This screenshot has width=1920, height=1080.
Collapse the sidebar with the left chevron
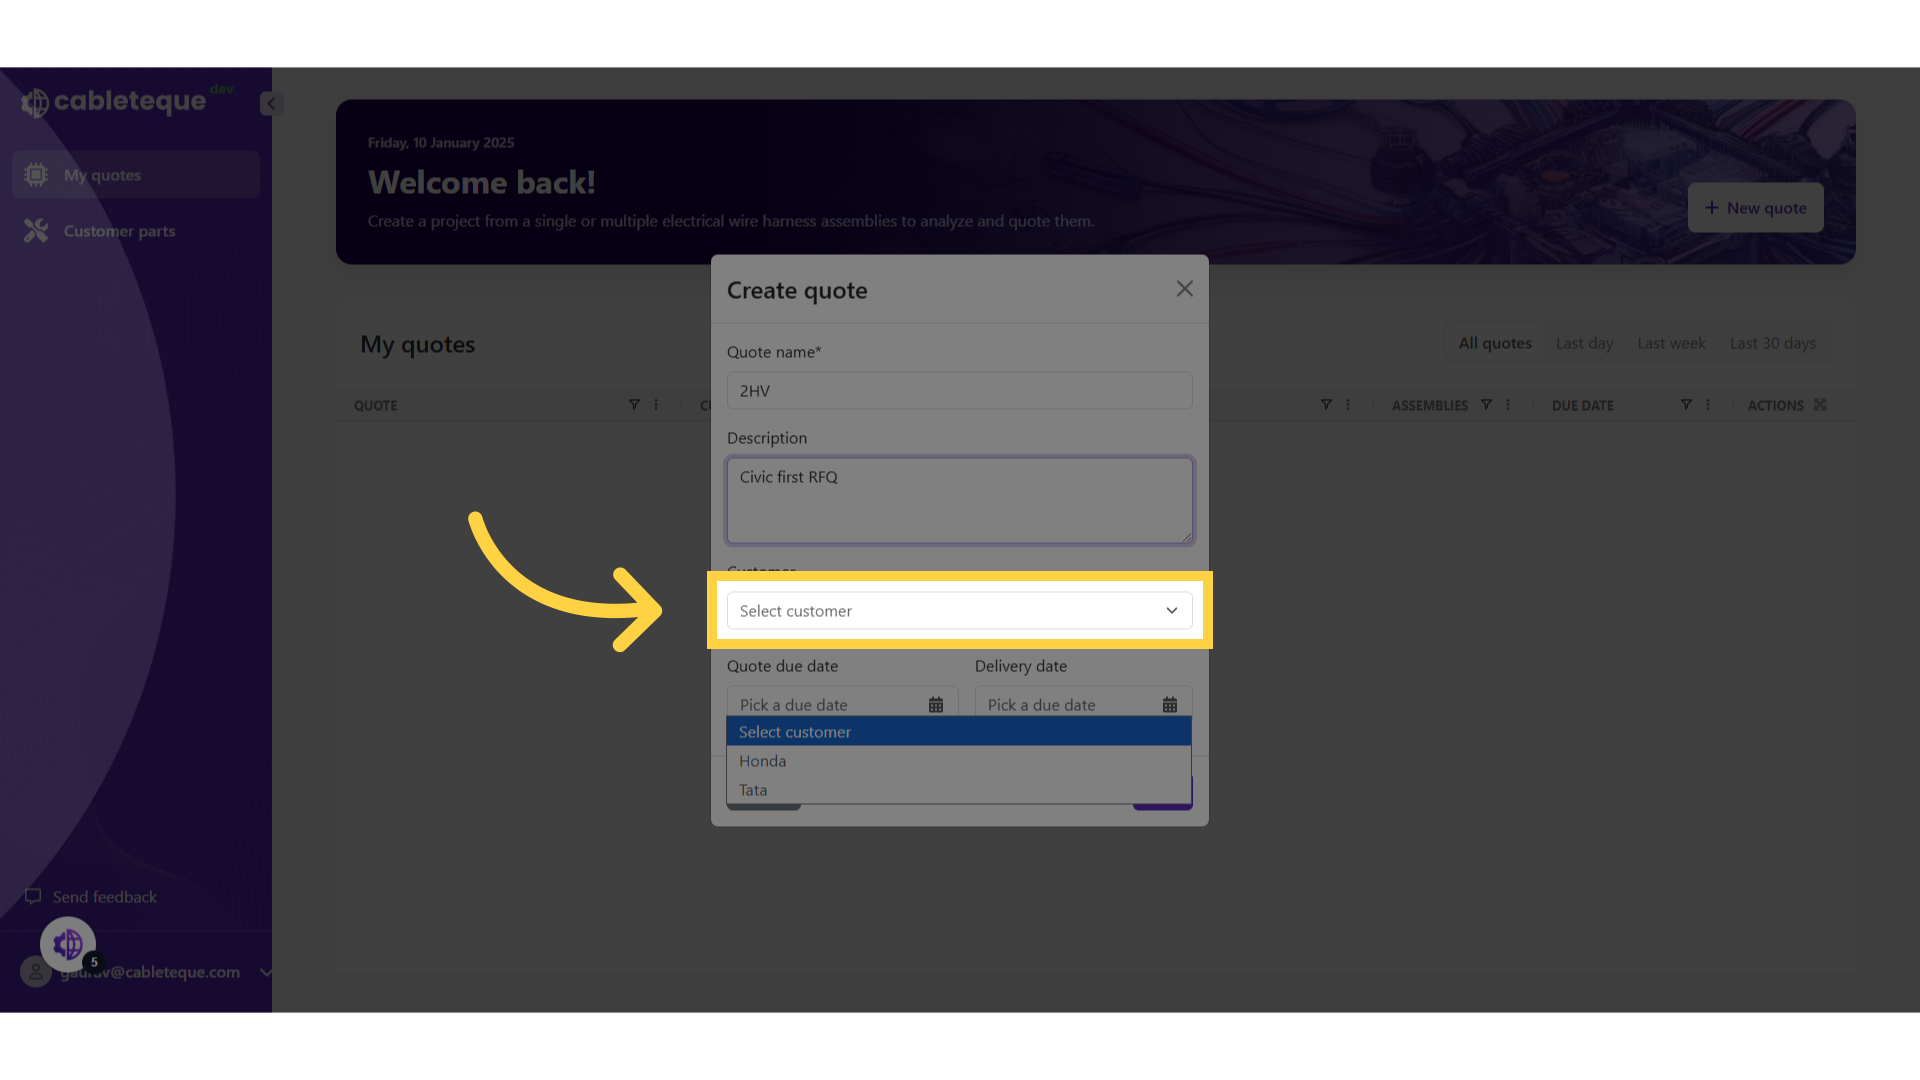pyautogui.click(x=270, y=103)
